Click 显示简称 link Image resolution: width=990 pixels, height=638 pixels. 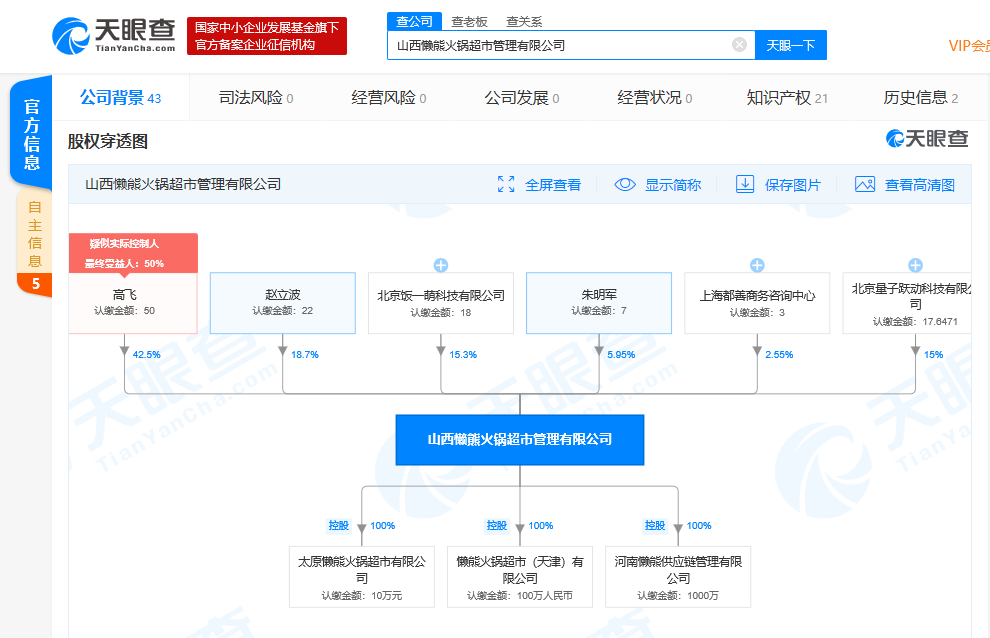coord(673,185)
